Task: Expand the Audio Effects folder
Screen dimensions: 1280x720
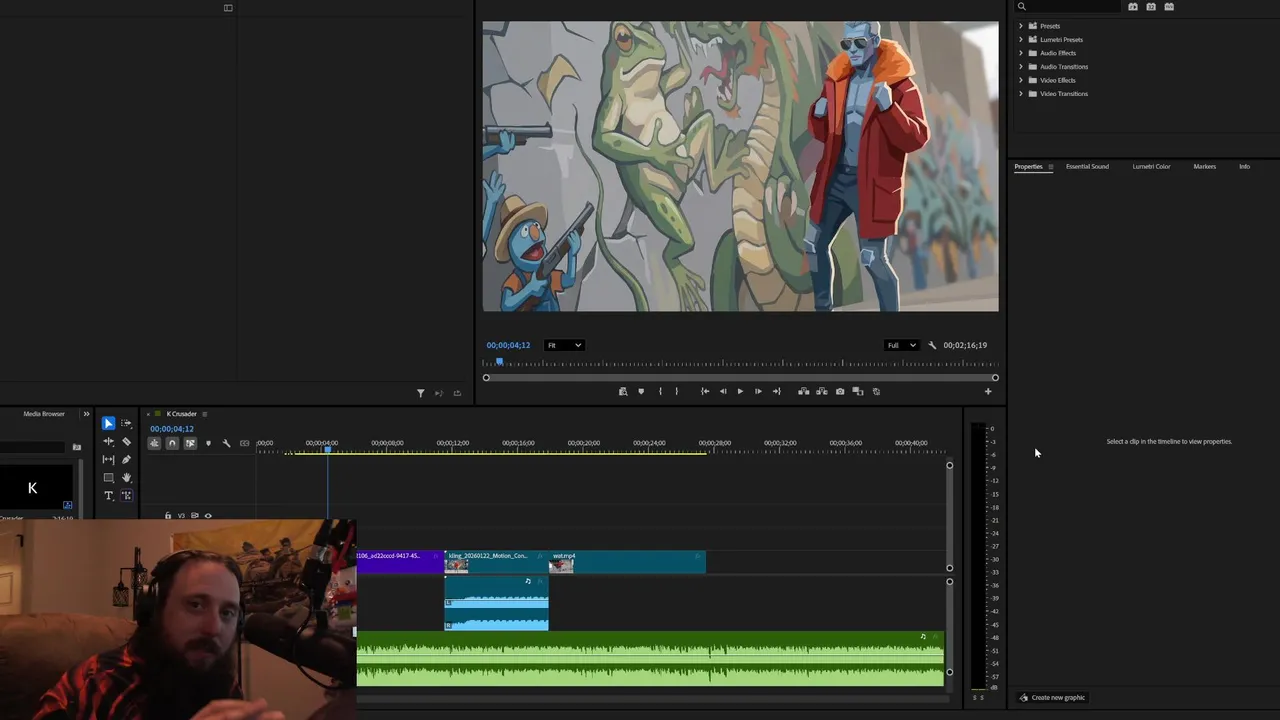Action: pos(1021,53)
